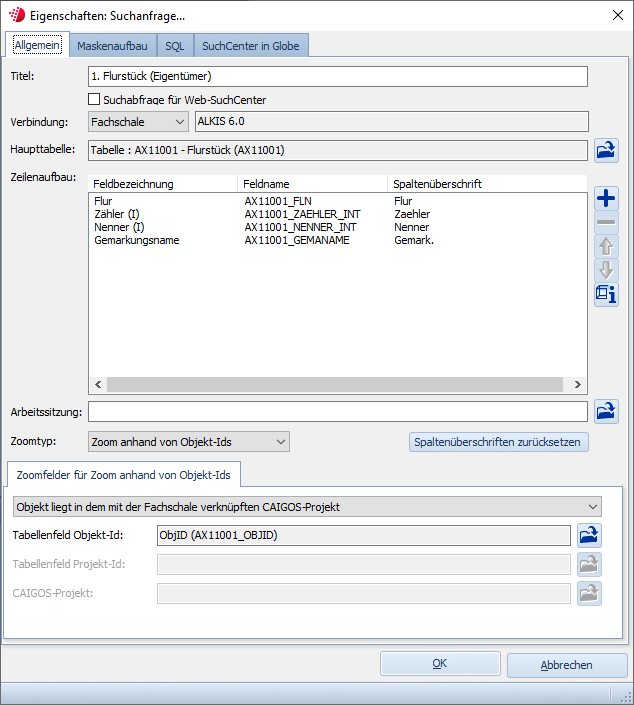634x705 pixels.
Task: Open field info properties icon
Action: pyautogui.click(x=606, y=294)
